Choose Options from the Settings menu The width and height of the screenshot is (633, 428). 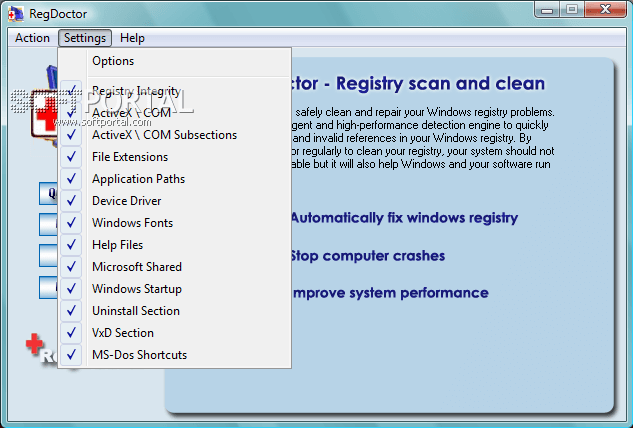pos(175,61)
